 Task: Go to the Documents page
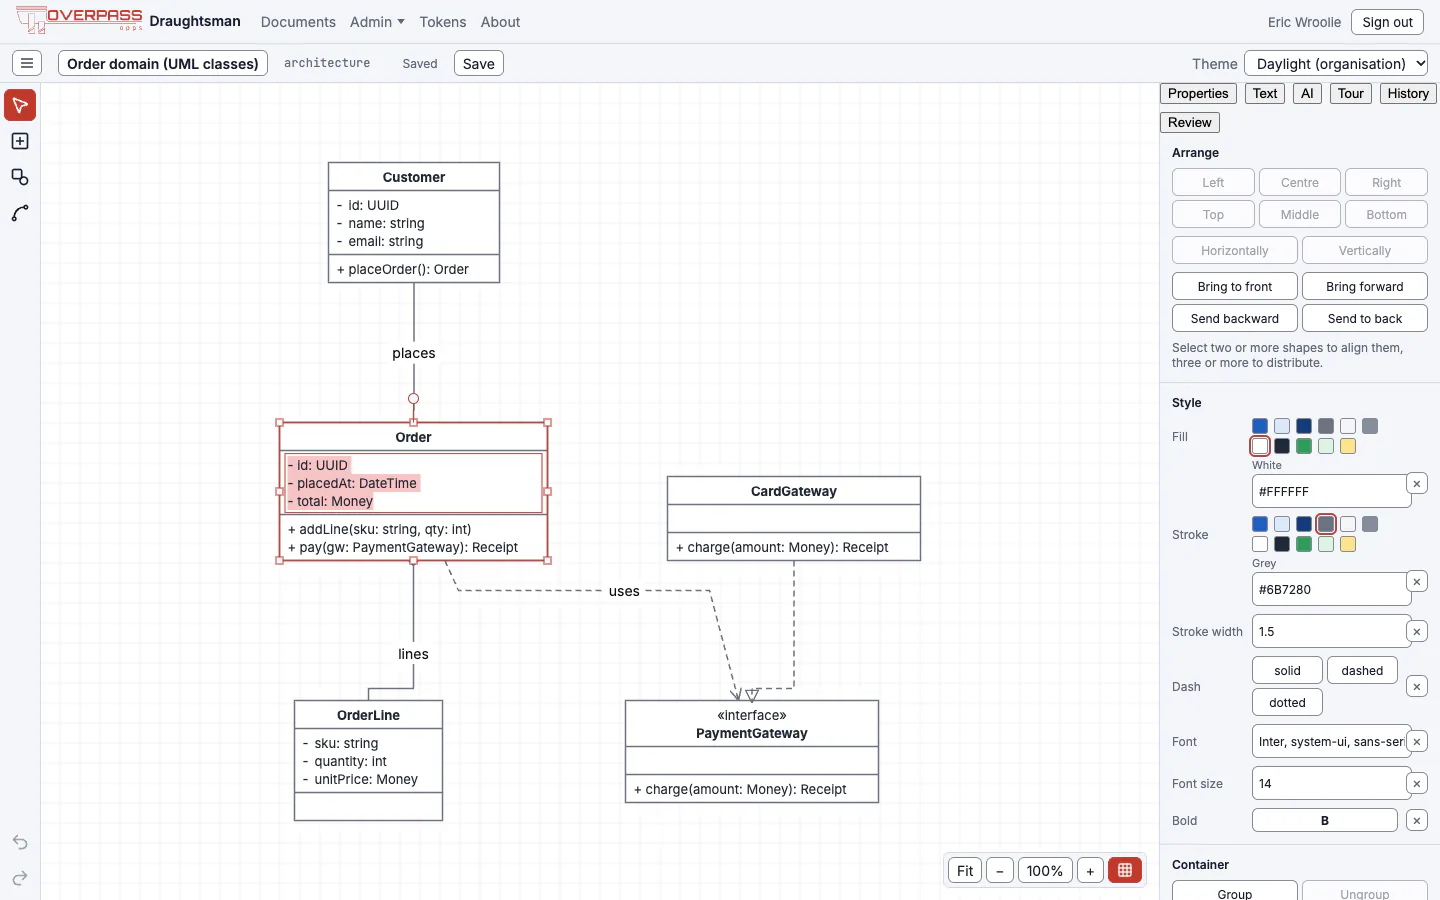[x=298, y=22]
